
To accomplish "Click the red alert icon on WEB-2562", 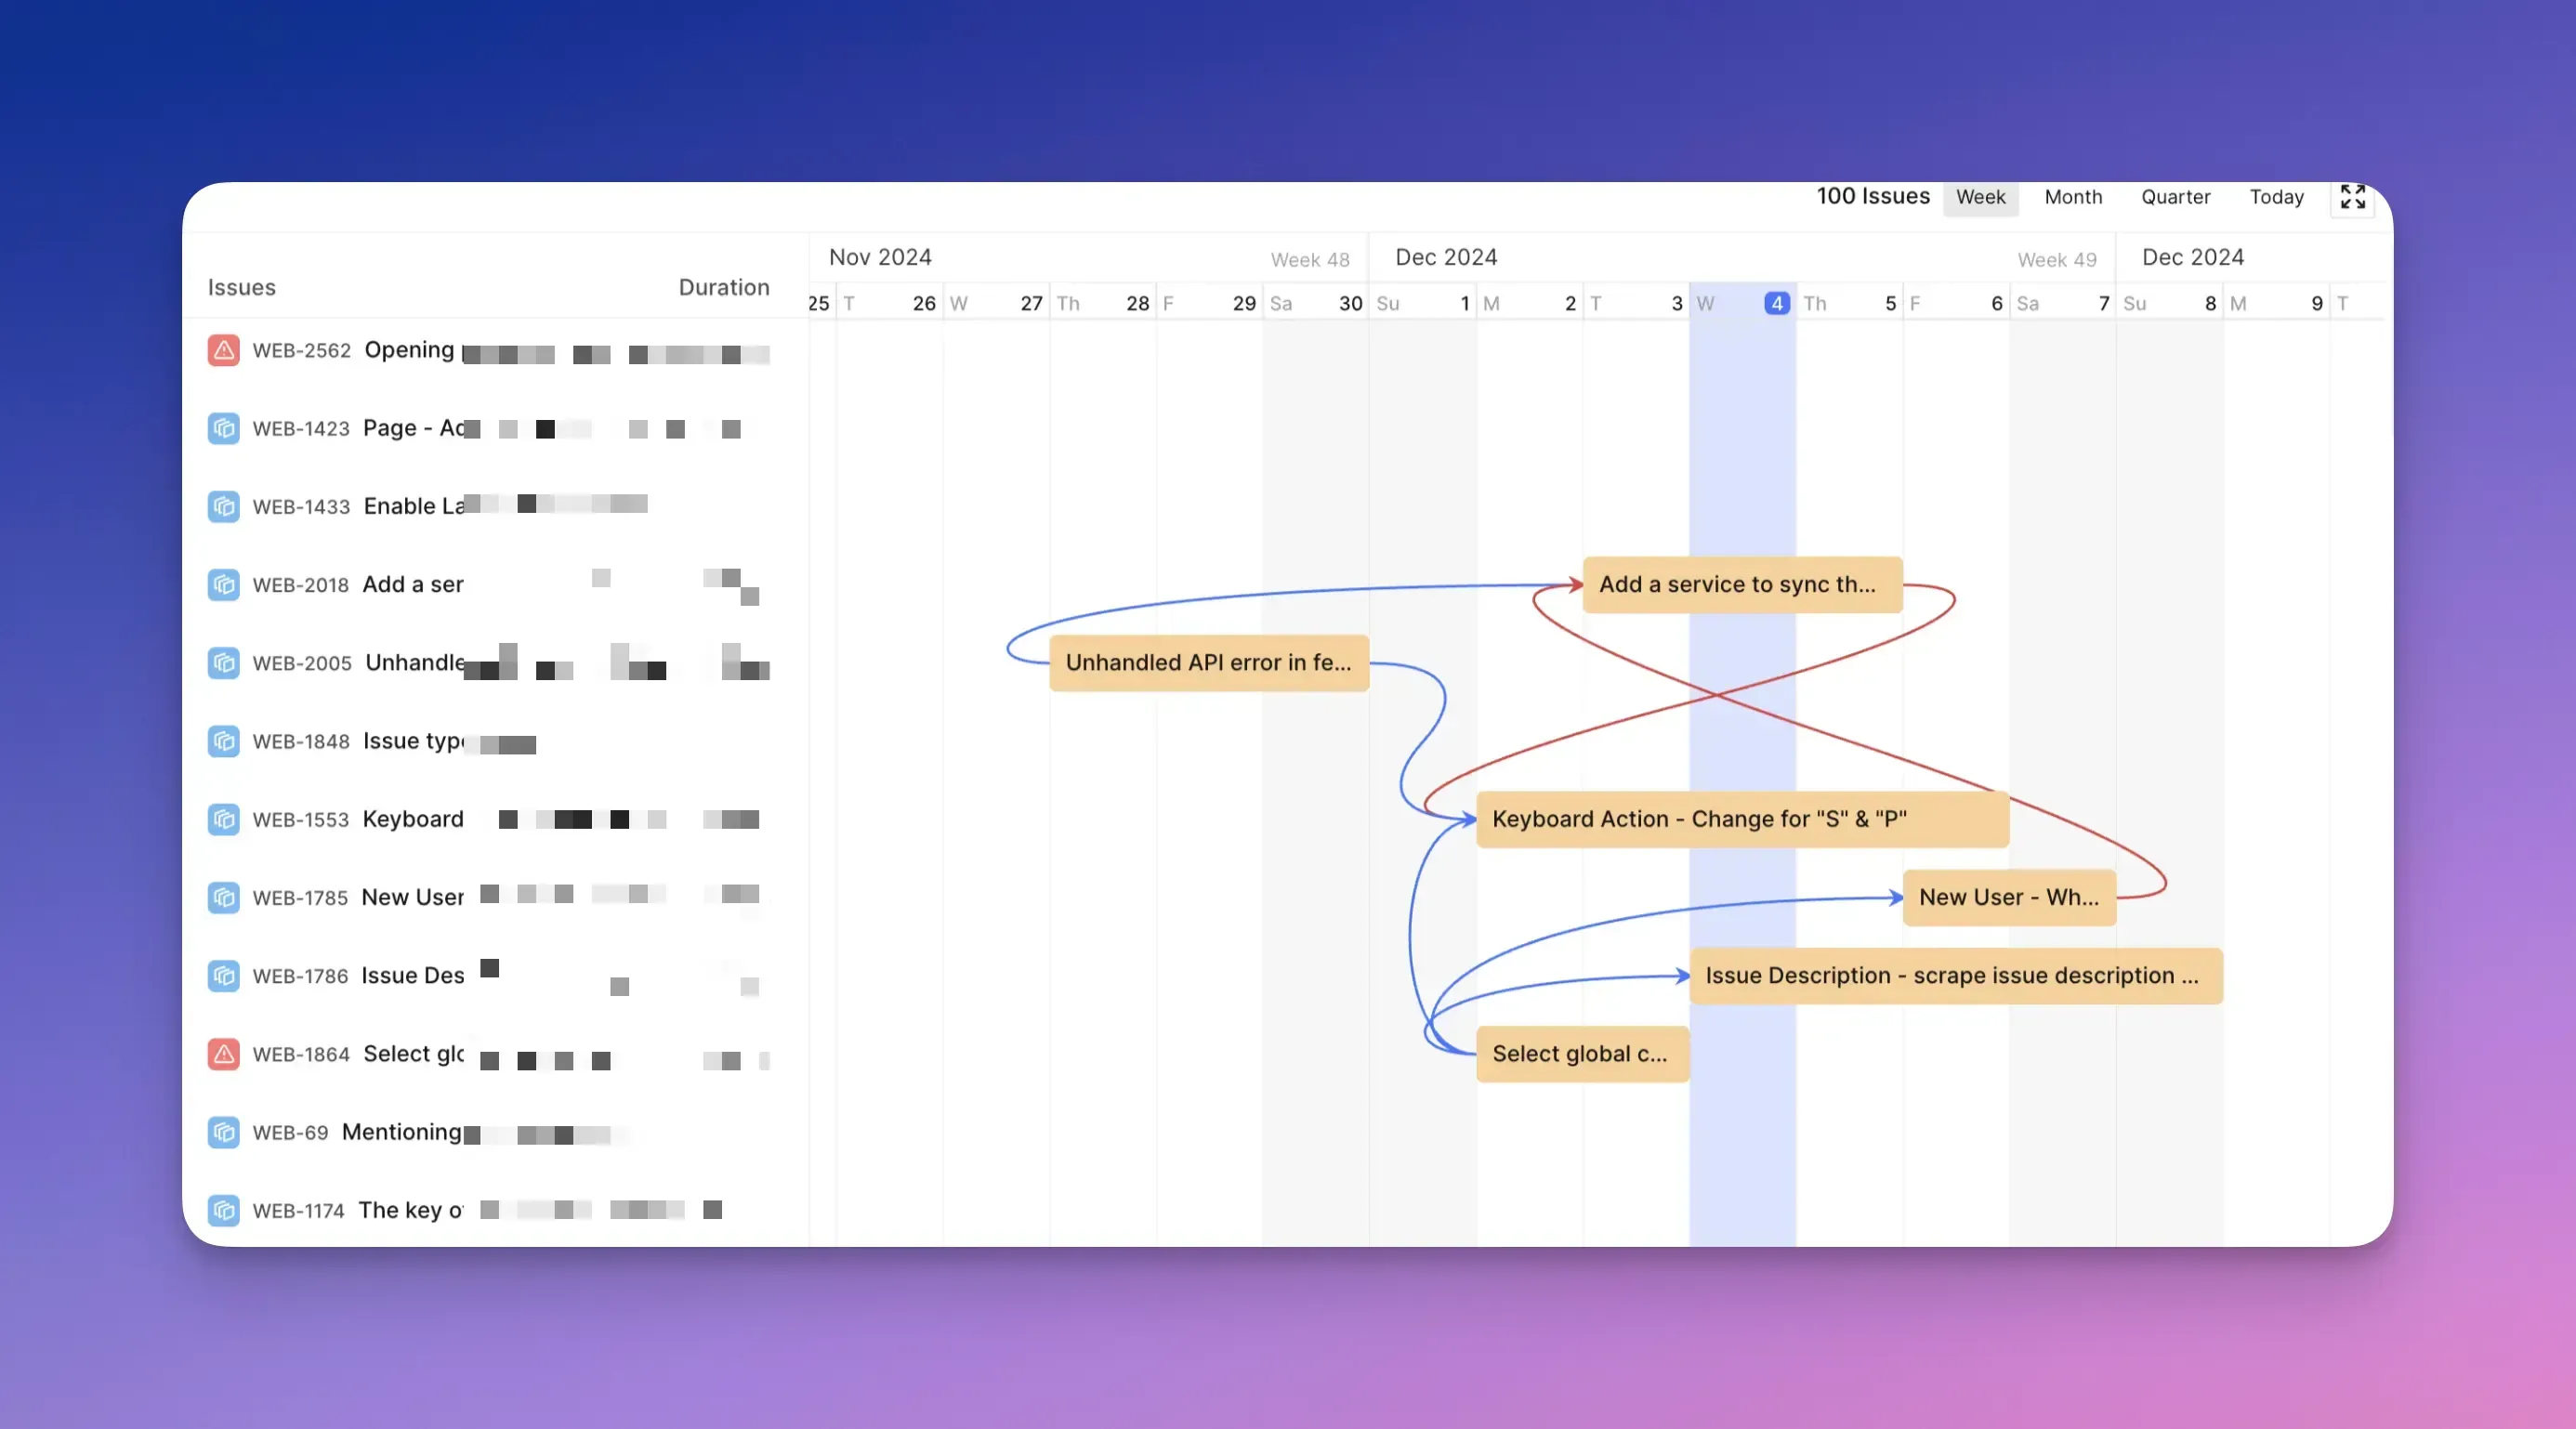I will coord(223,351).
